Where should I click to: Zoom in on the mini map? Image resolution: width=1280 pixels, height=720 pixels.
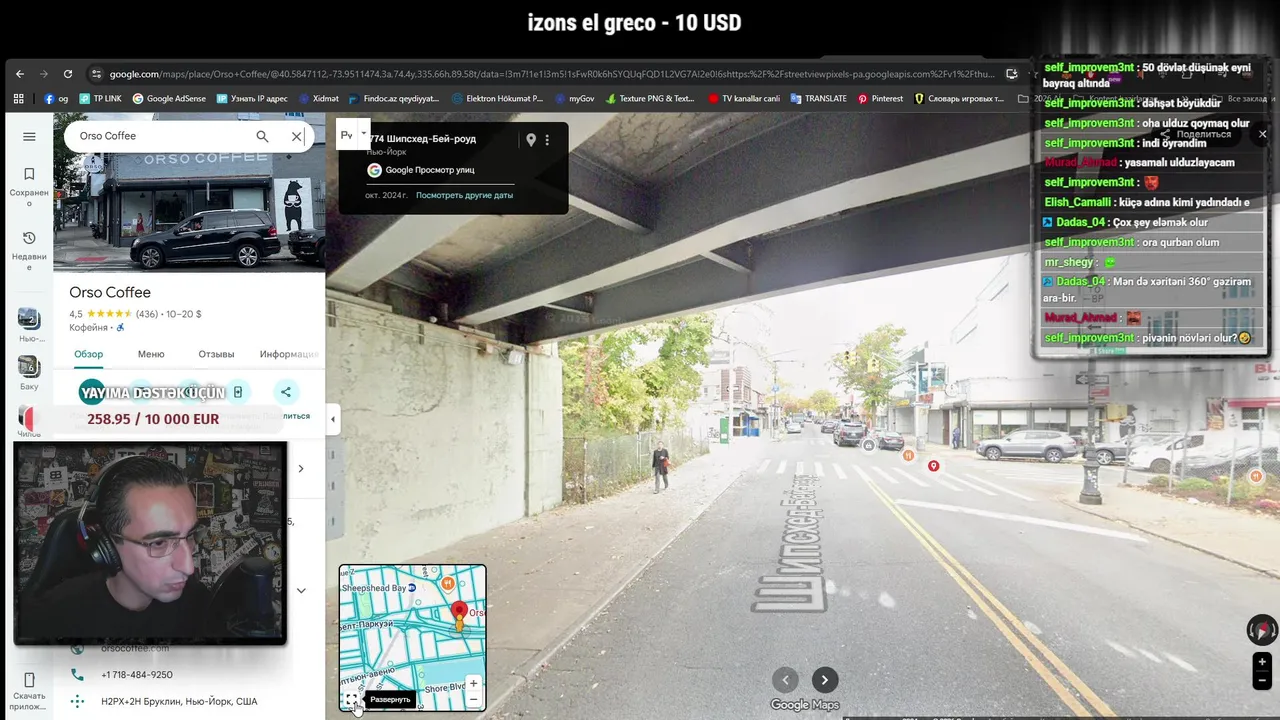[x=473, y=684]
